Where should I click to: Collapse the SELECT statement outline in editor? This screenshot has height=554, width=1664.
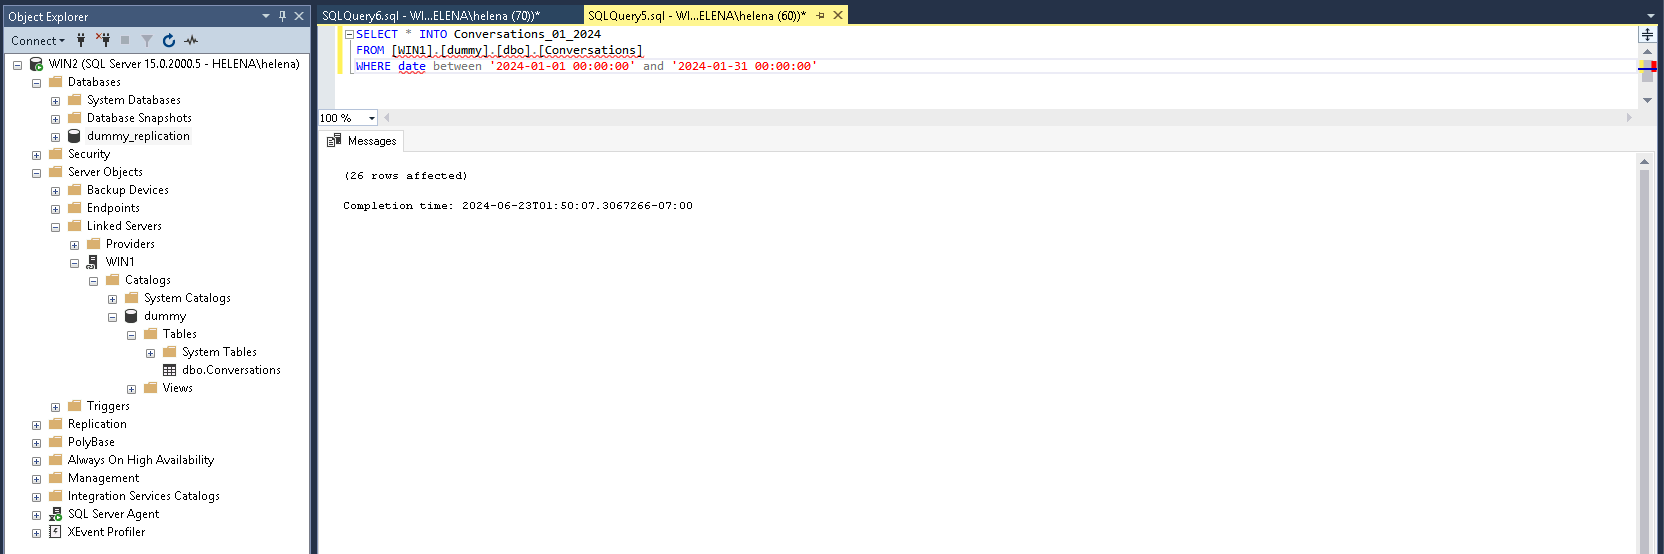[x=349, y=34]
